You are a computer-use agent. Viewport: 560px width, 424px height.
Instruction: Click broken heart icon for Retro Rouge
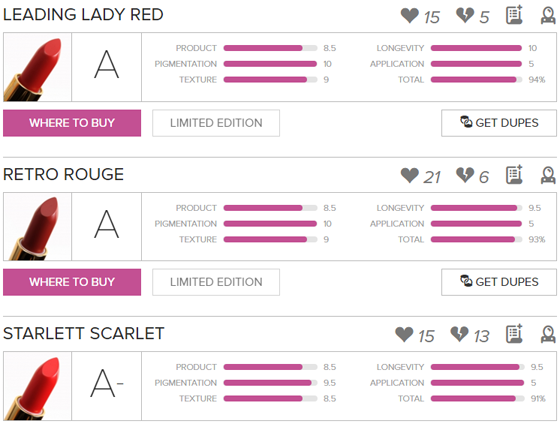465,175
